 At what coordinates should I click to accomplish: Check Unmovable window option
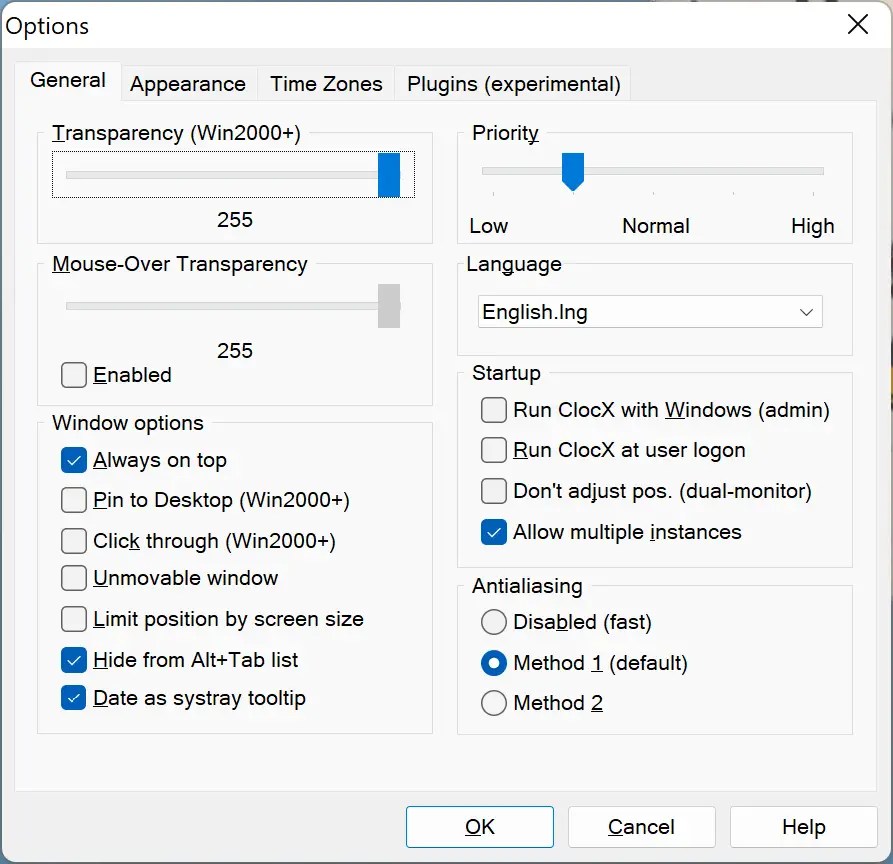[73, 578]
